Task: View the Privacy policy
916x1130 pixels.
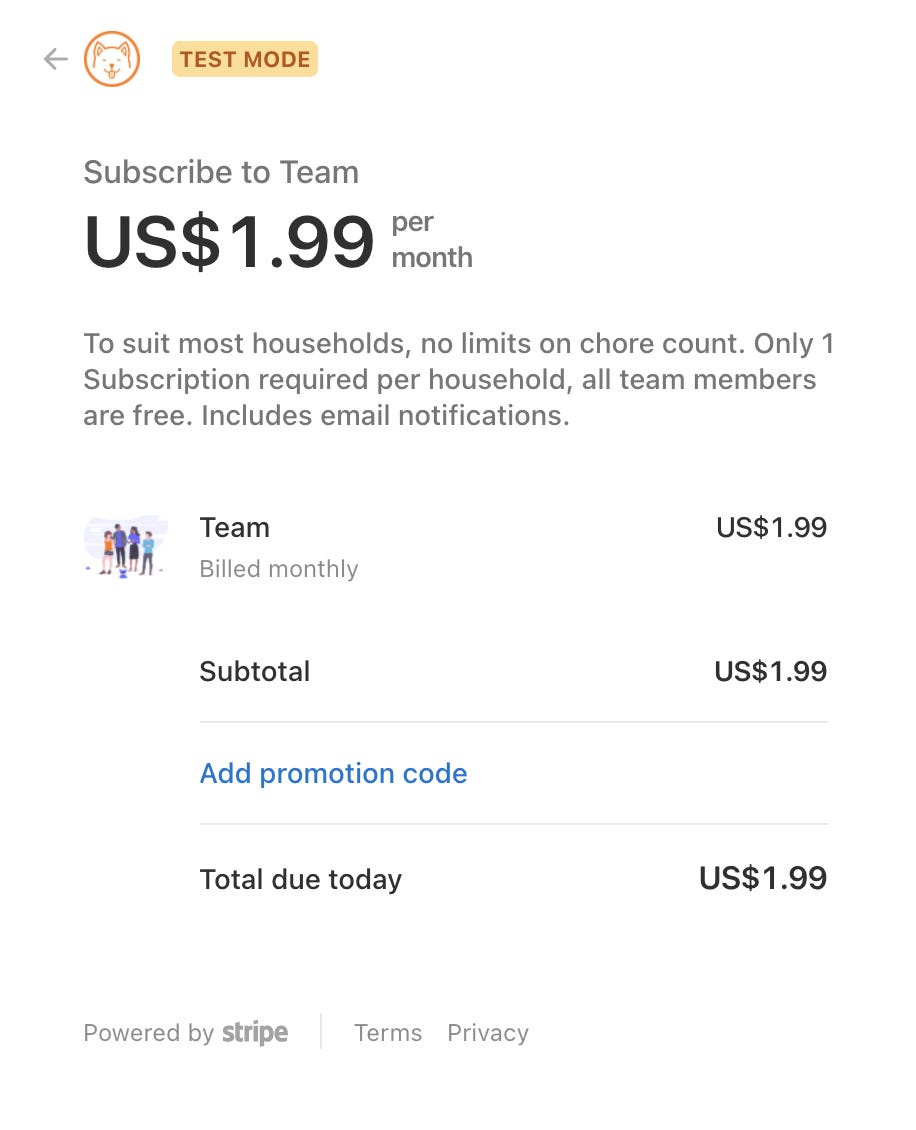Action: (488, 1033)
